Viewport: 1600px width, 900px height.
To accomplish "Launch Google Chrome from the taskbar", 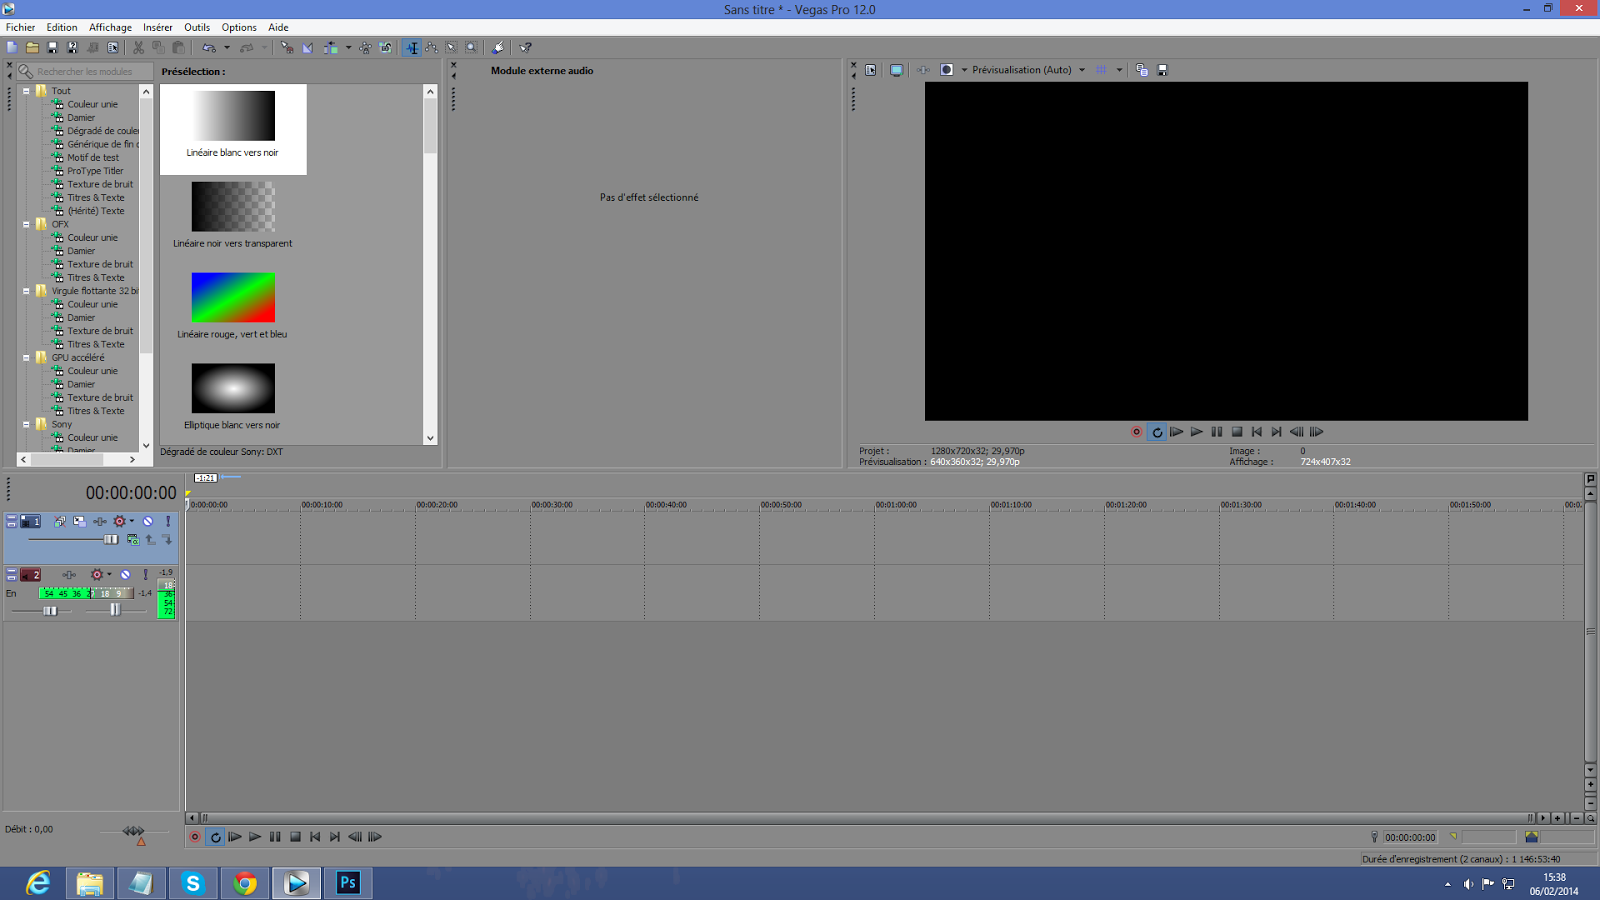I will (x=245, y=883).
